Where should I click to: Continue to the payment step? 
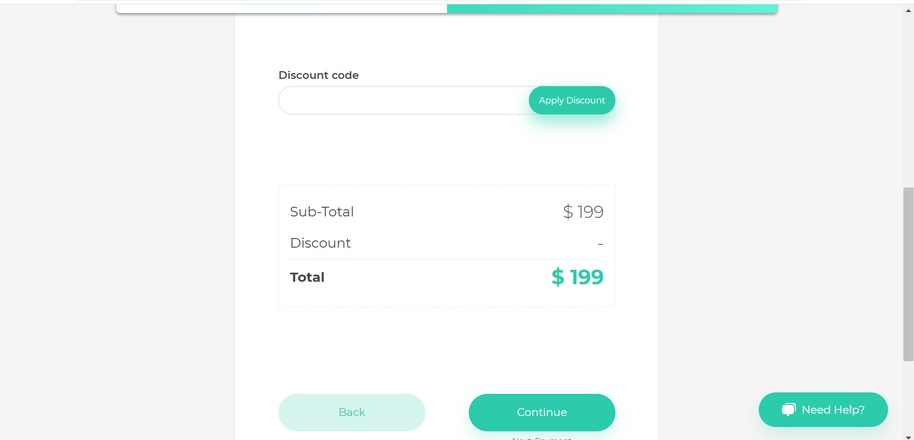point(542,412)
